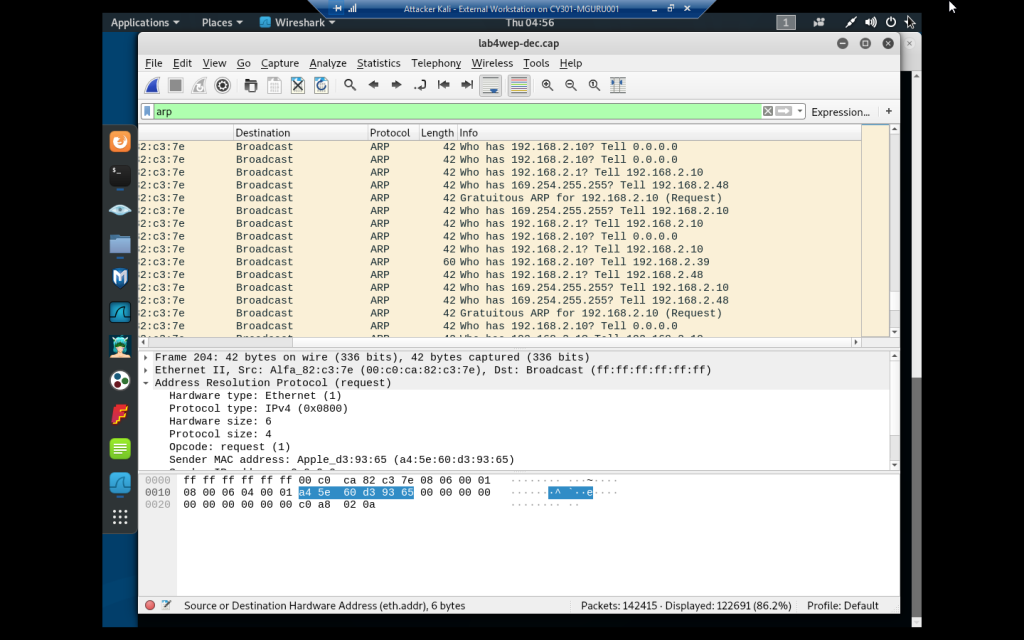
Task: Launch Firefox from the dock
Action: pyautogui.click(x=120, y=142)
